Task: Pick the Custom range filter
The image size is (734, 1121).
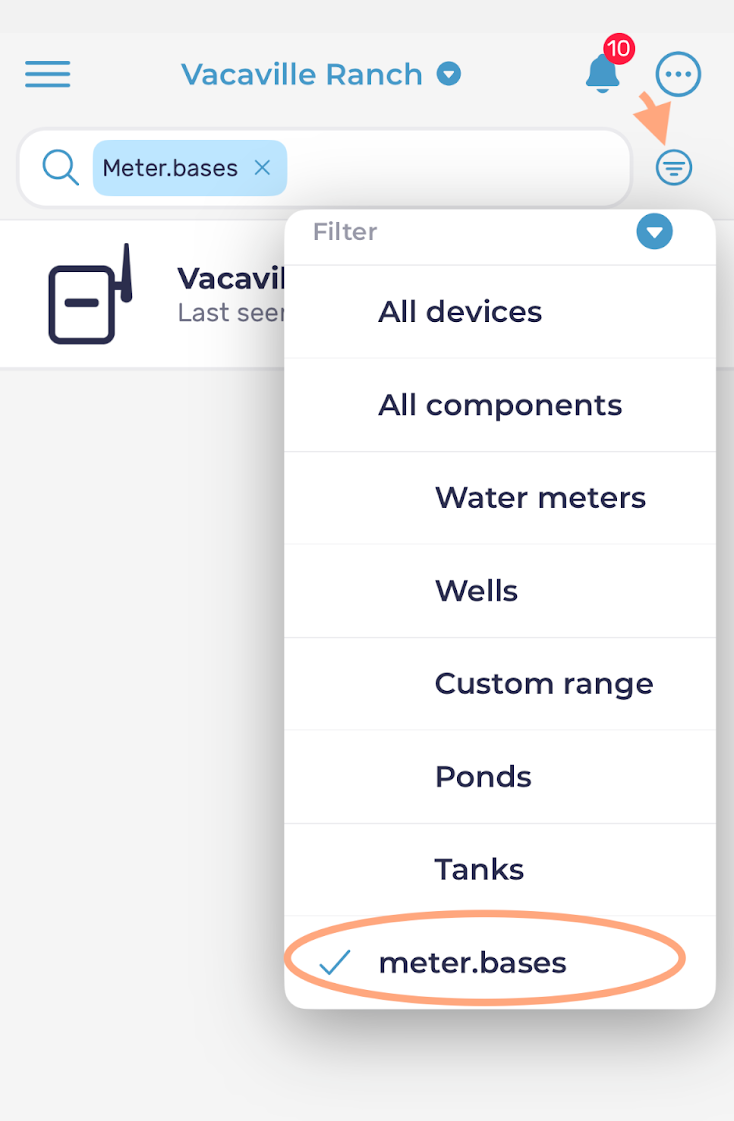Action: (x=500, y=683)
